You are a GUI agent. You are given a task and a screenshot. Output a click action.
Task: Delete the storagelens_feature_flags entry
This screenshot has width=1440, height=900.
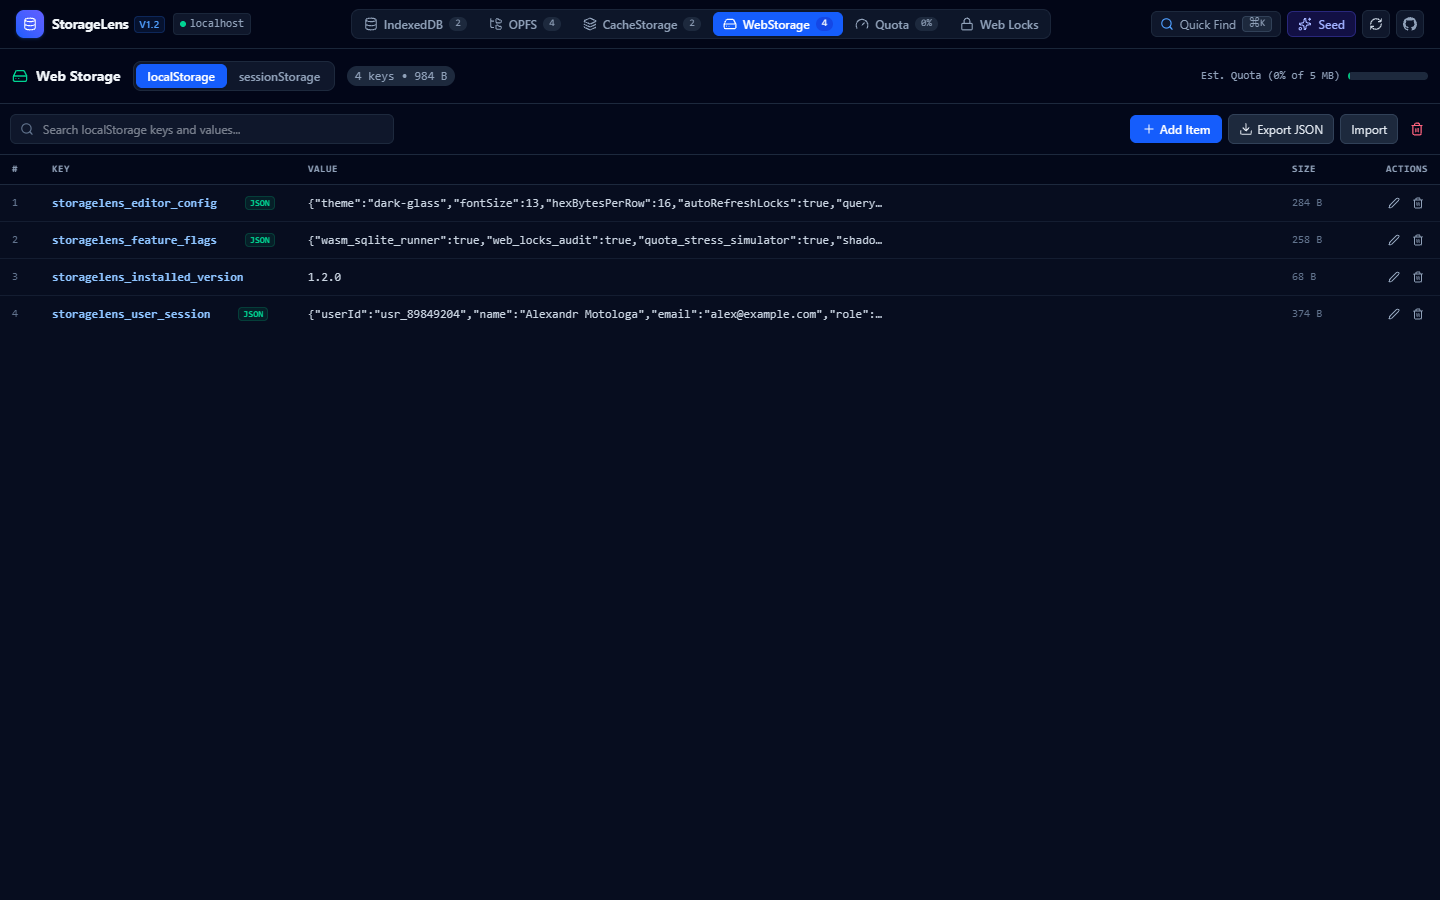point(1418,240)
